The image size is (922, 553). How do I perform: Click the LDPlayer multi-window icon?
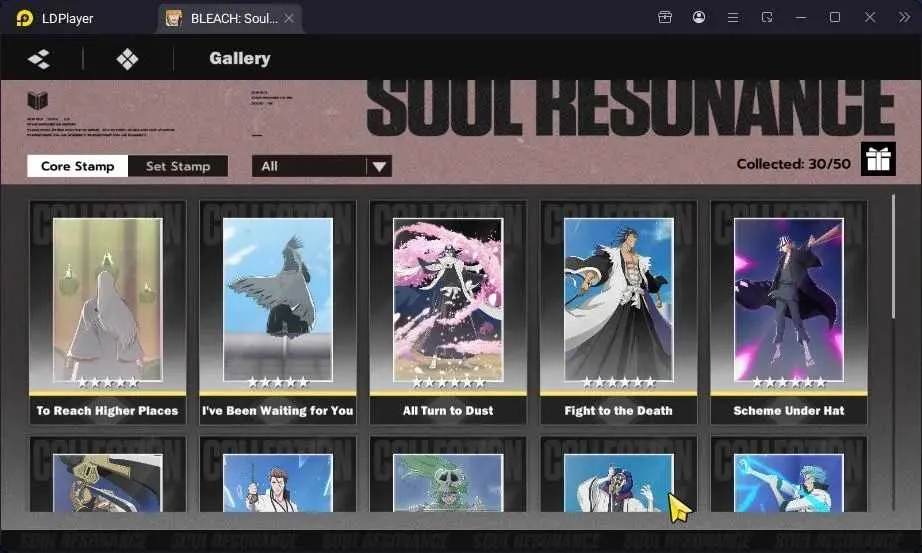(x=767, y=17)
